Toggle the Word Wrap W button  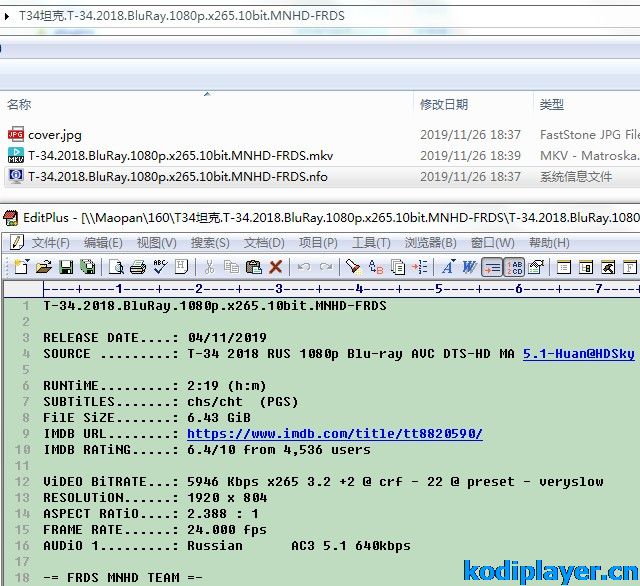(469, 267)
